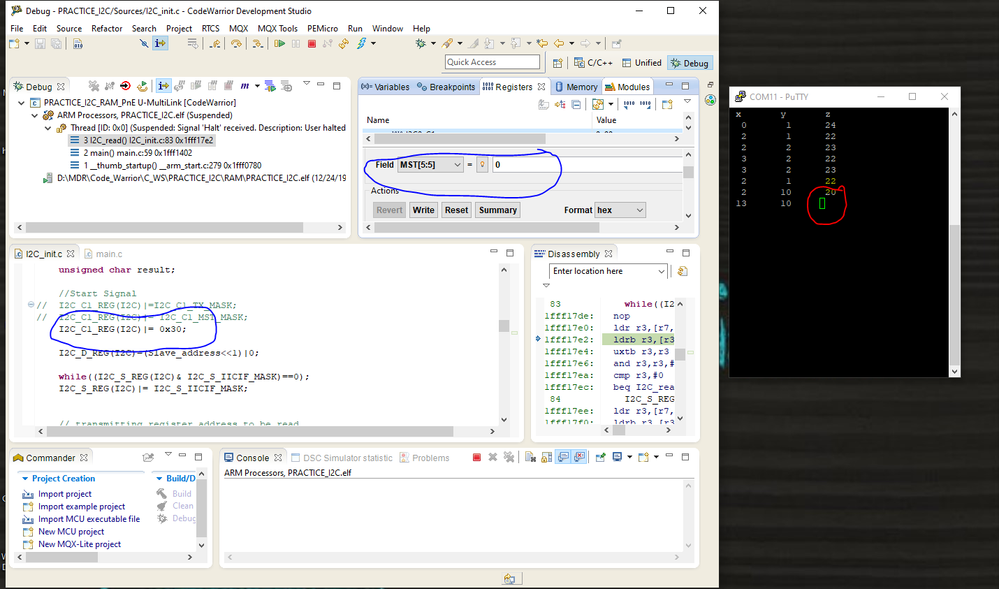This screenshot has height=589, width=999.
Task: Open dropdown arrow beside Debug launch icon
Action: point(433,43)
